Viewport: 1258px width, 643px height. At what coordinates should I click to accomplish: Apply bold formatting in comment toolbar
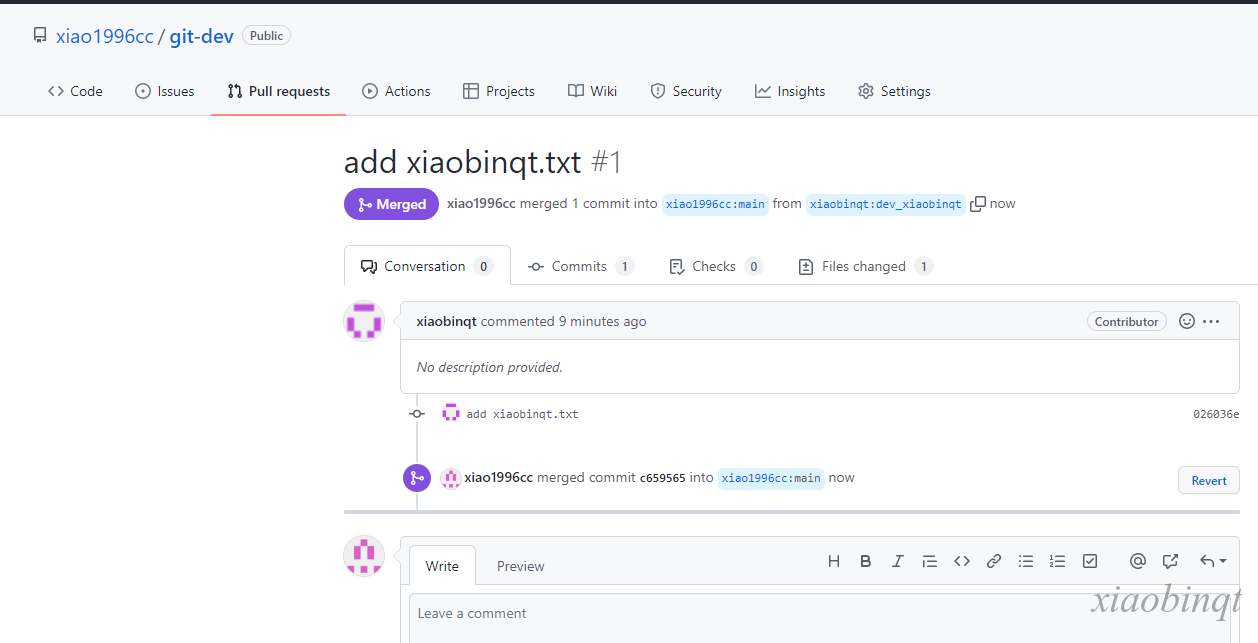click(866, 561)
